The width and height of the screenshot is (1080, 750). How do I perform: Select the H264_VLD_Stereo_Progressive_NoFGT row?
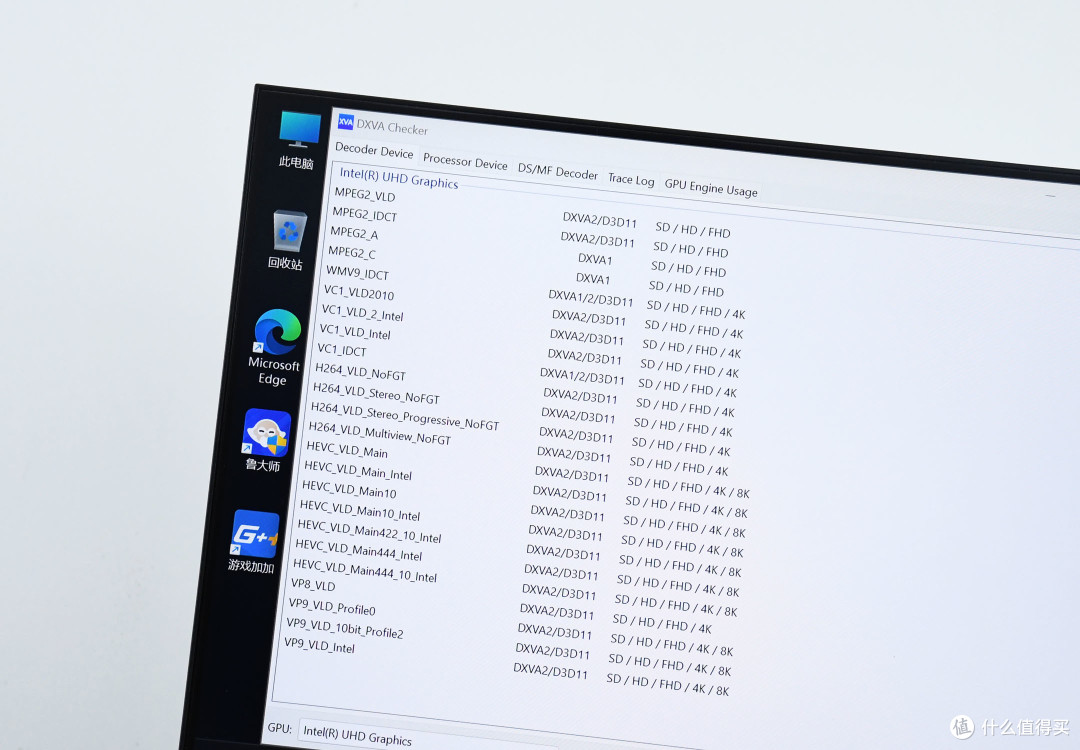tap(521, 430)
